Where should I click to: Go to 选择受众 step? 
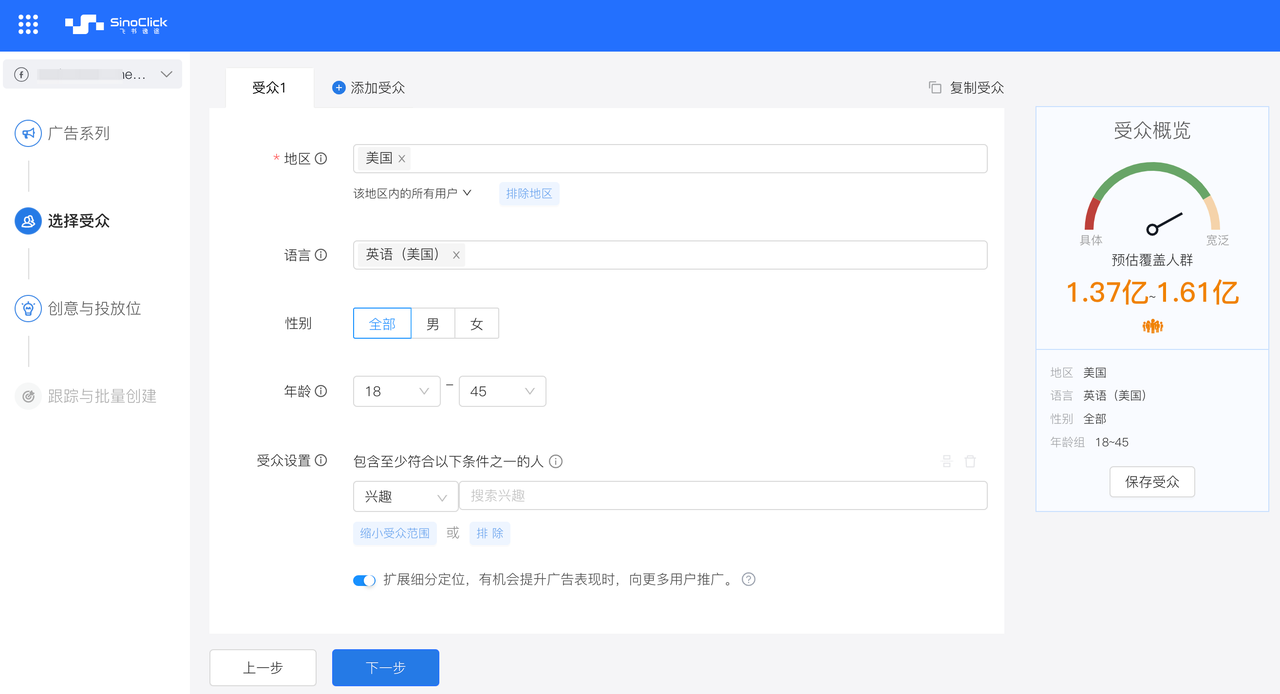coord(79,221)
